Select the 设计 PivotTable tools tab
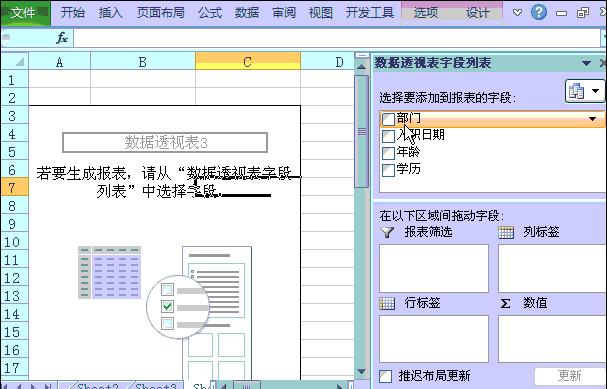Viewport: 607px width, 389px height. [x=477, y=13]
